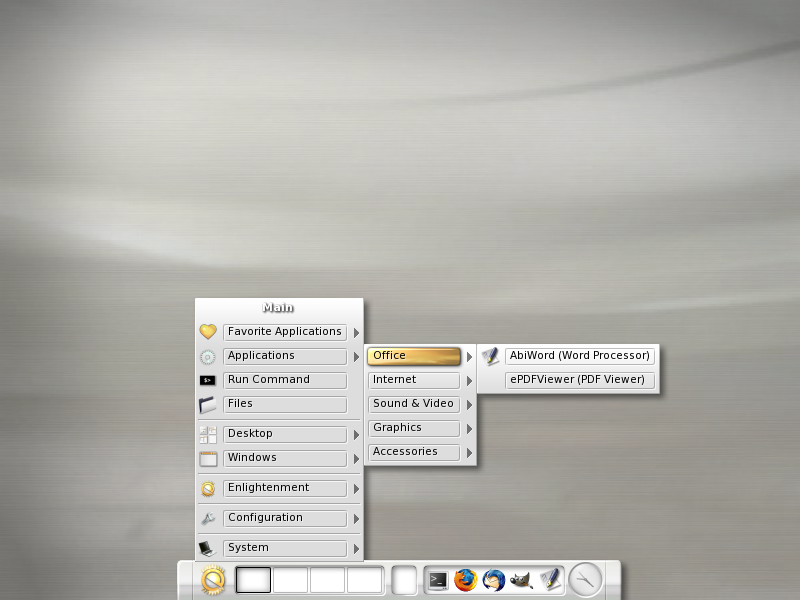Image resolution: width=800 pixels, height=600 pixels.
Task: Click the window icon beside Windows
Action: (208, 459)
